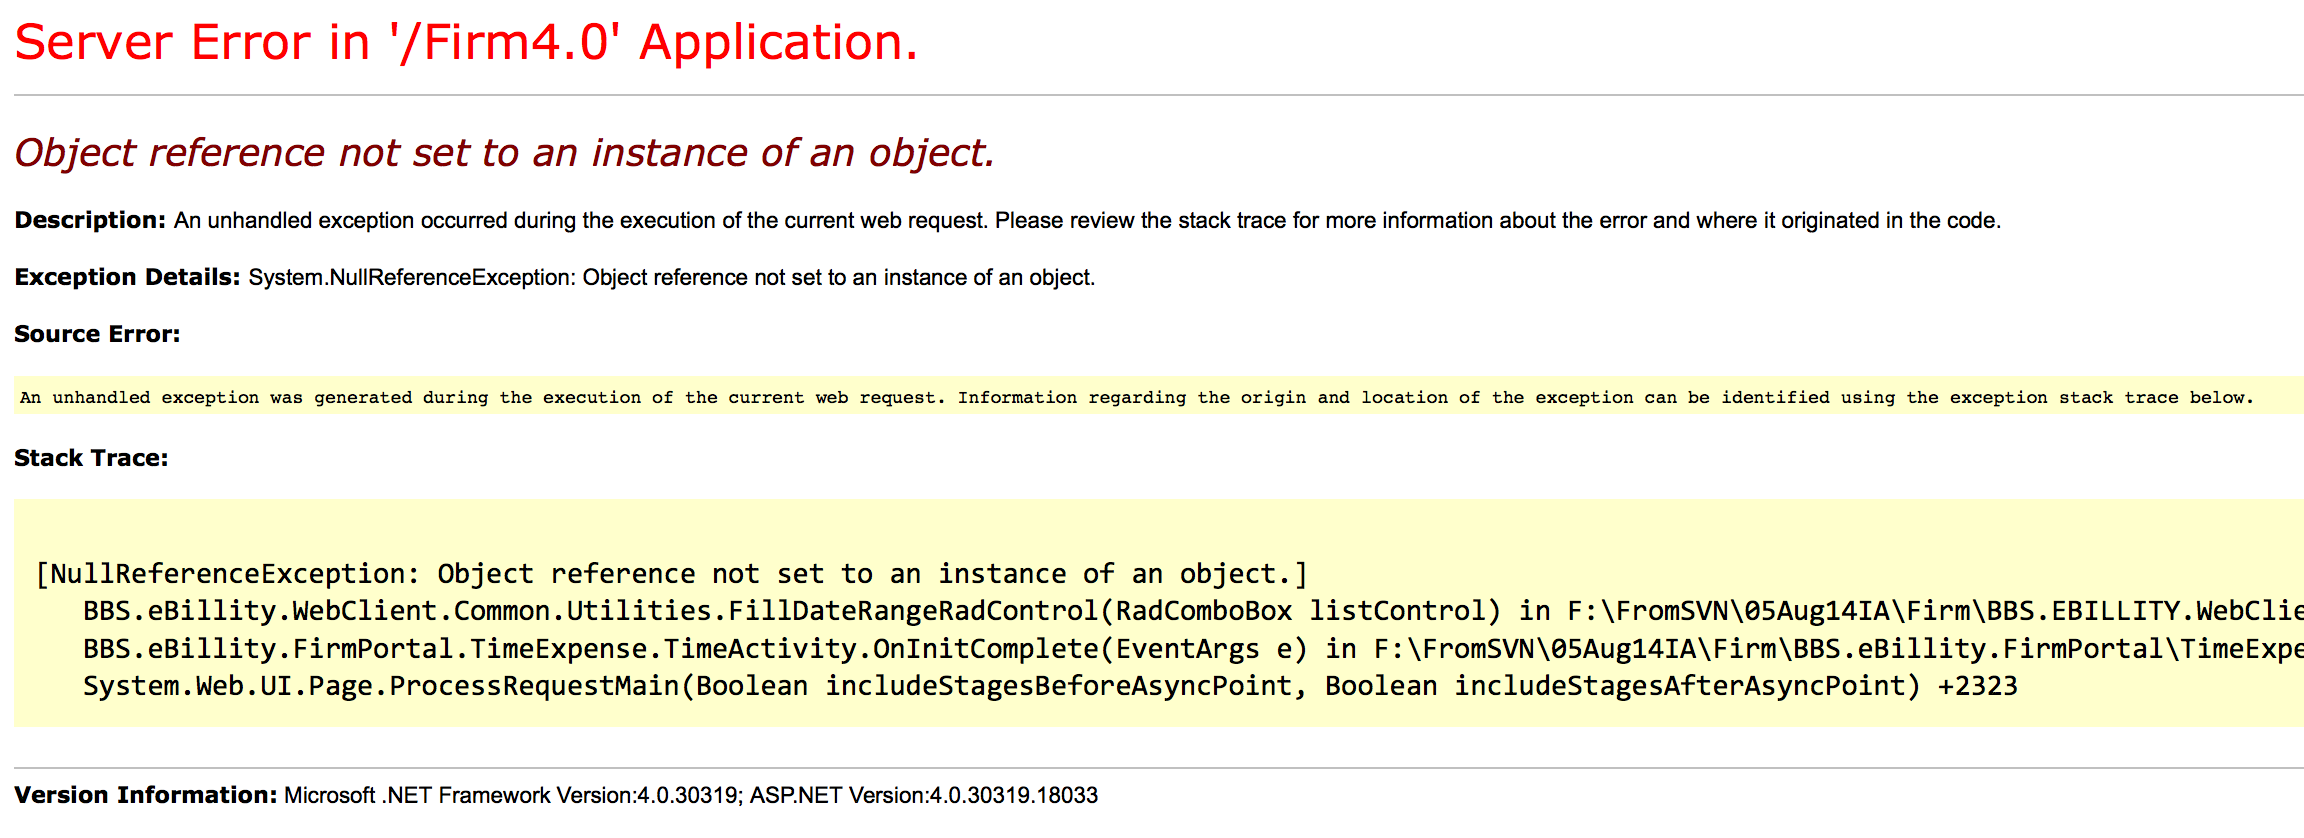This screenshot has width=2304, height=838.
Task: Click the bold 'Source Error:' label
Action: click(97, 334)
